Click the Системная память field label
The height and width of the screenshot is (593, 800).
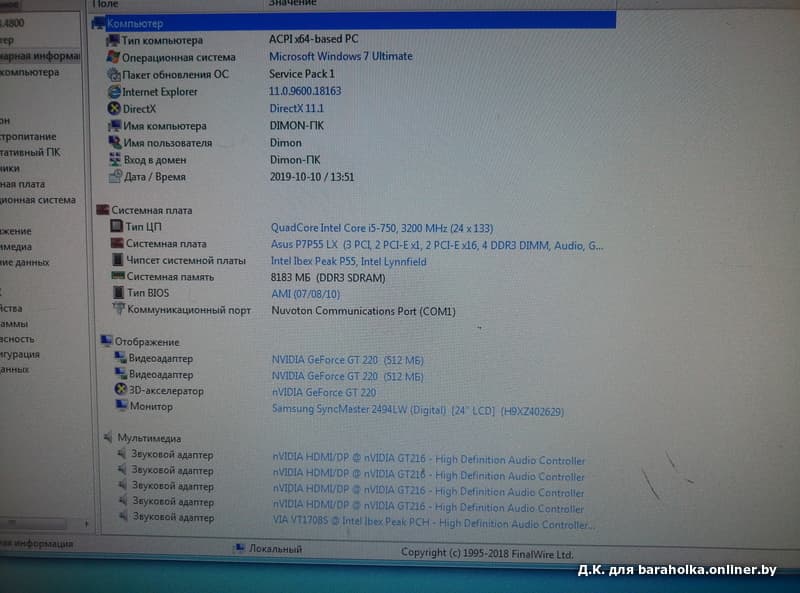pyautogui.click(x=170, y=276)
